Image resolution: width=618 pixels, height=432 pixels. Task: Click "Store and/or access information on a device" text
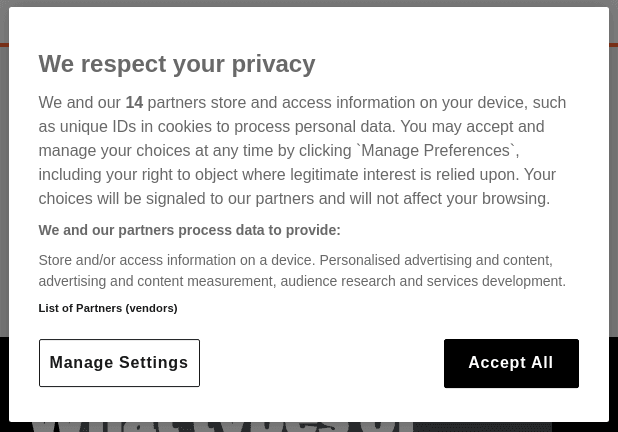(x=174, y=260)
